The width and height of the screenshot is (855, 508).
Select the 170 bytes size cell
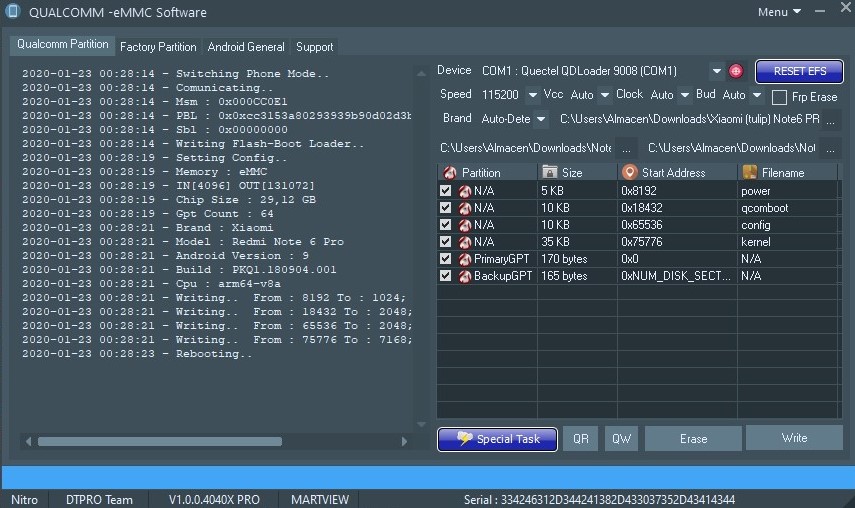point(577,259)
